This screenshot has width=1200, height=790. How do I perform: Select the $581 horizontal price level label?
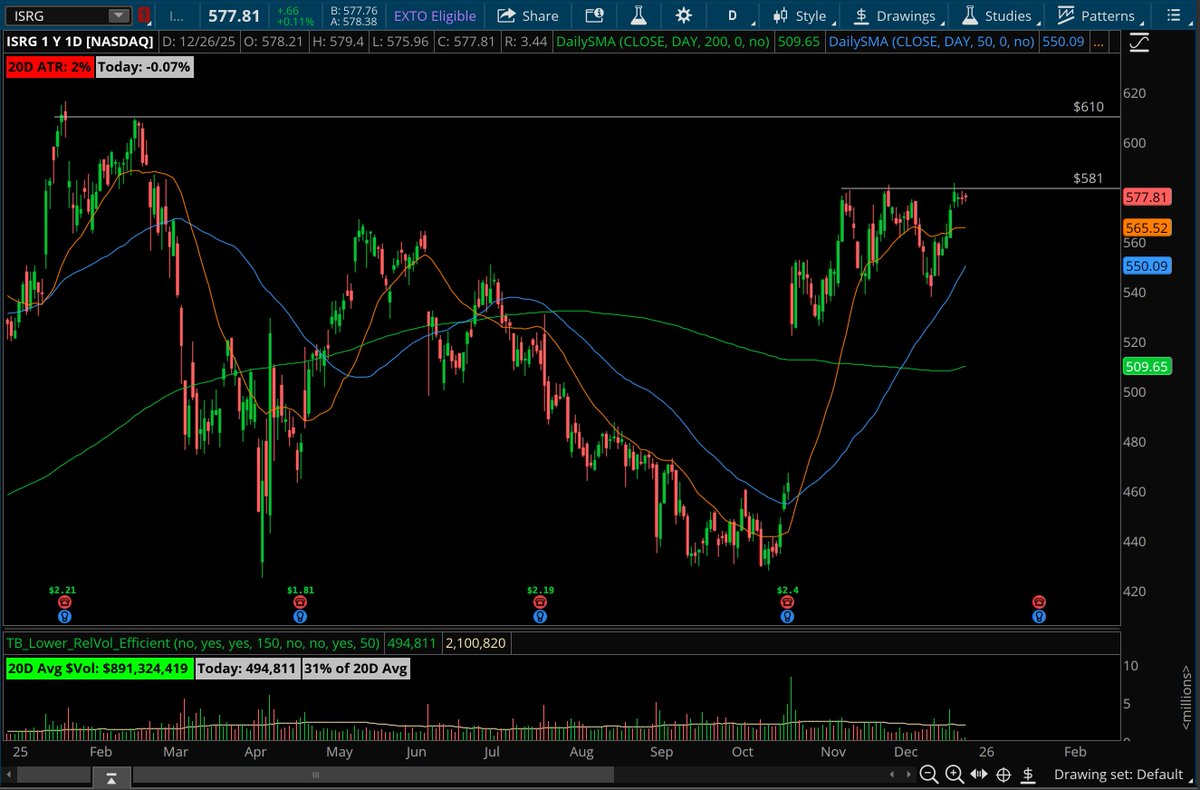pos(1088,178)
